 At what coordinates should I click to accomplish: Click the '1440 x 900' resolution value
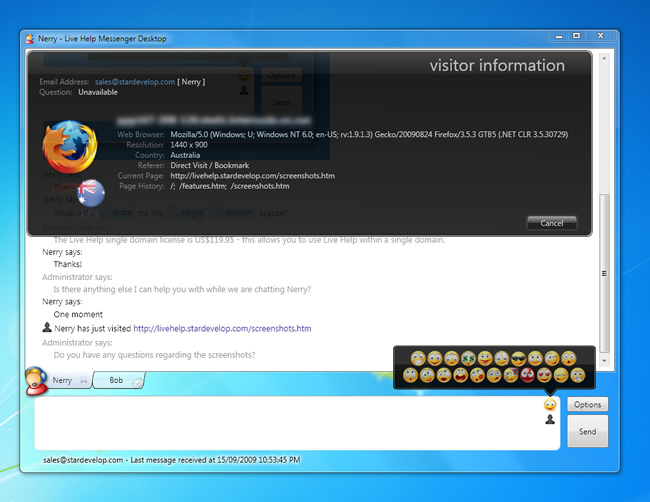point(189,145)
